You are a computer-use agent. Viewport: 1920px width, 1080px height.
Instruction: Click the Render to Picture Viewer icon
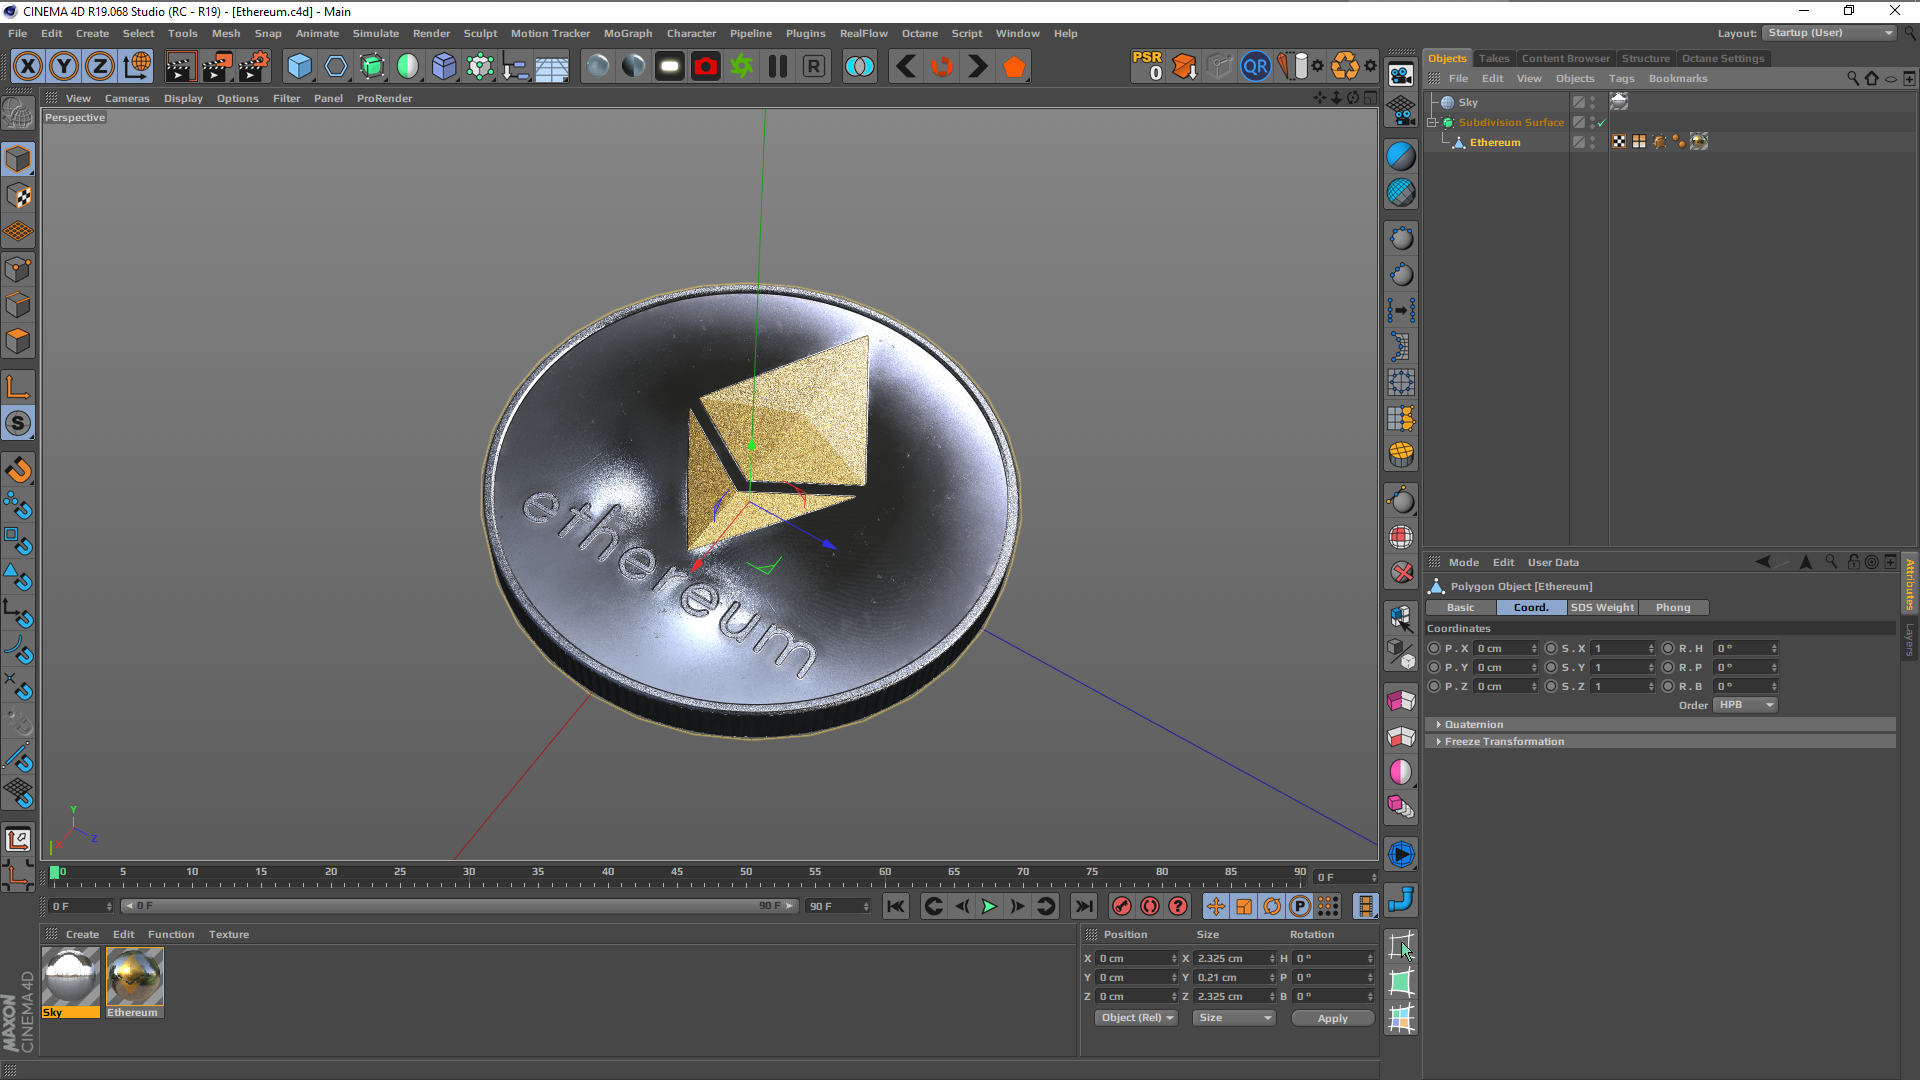216,67
